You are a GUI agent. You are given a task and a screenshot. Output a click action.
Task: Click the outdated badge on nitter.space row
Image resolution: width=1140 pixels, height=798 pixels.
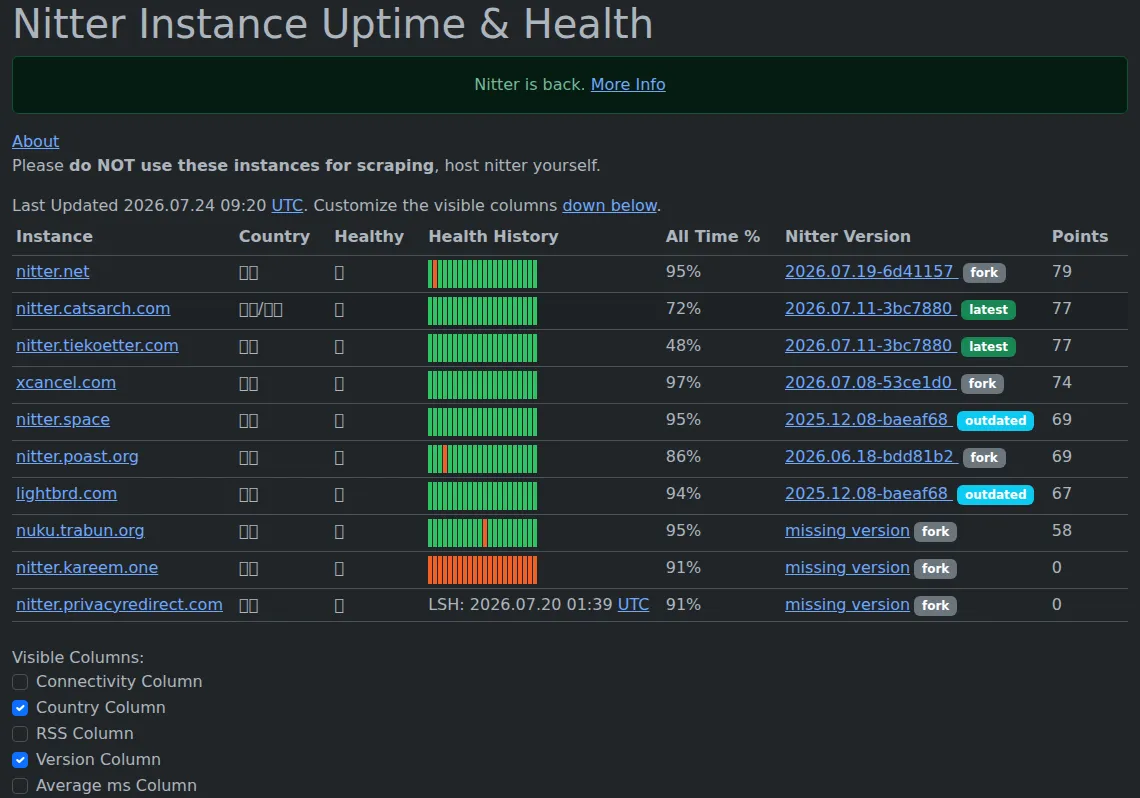(995, 421)
